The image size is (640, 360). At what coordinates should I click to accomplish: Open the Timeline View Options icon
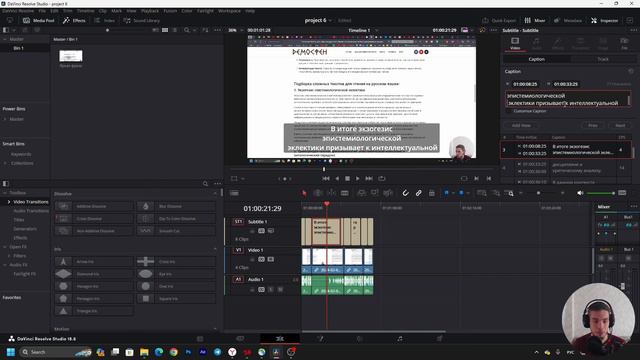234,193
